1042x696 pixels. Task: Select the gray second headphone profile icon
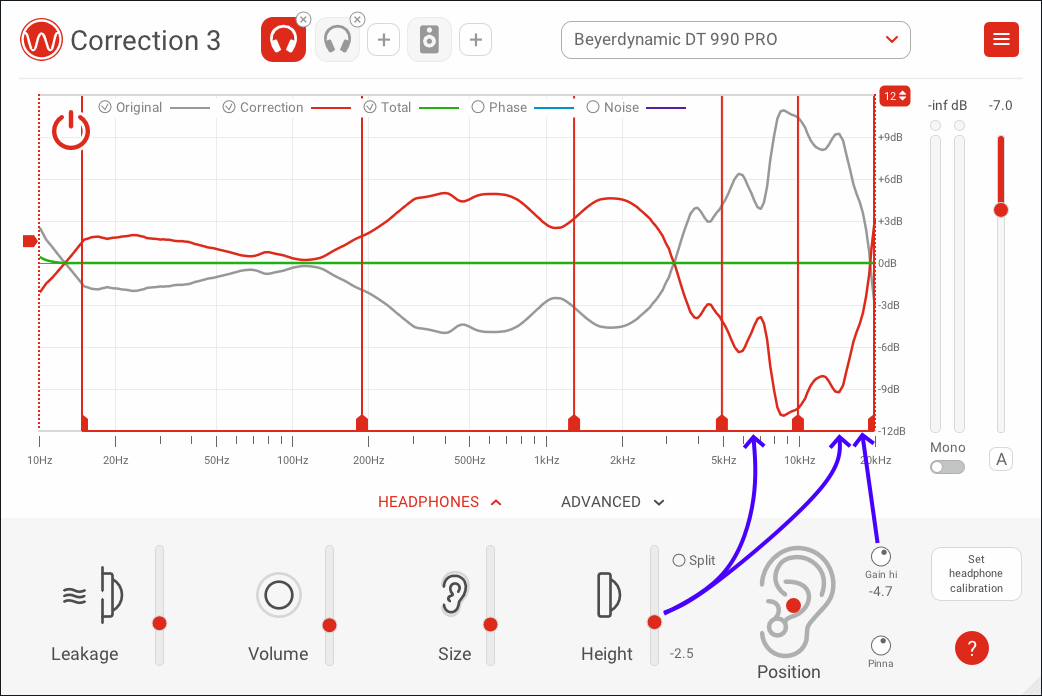point(338,40)
